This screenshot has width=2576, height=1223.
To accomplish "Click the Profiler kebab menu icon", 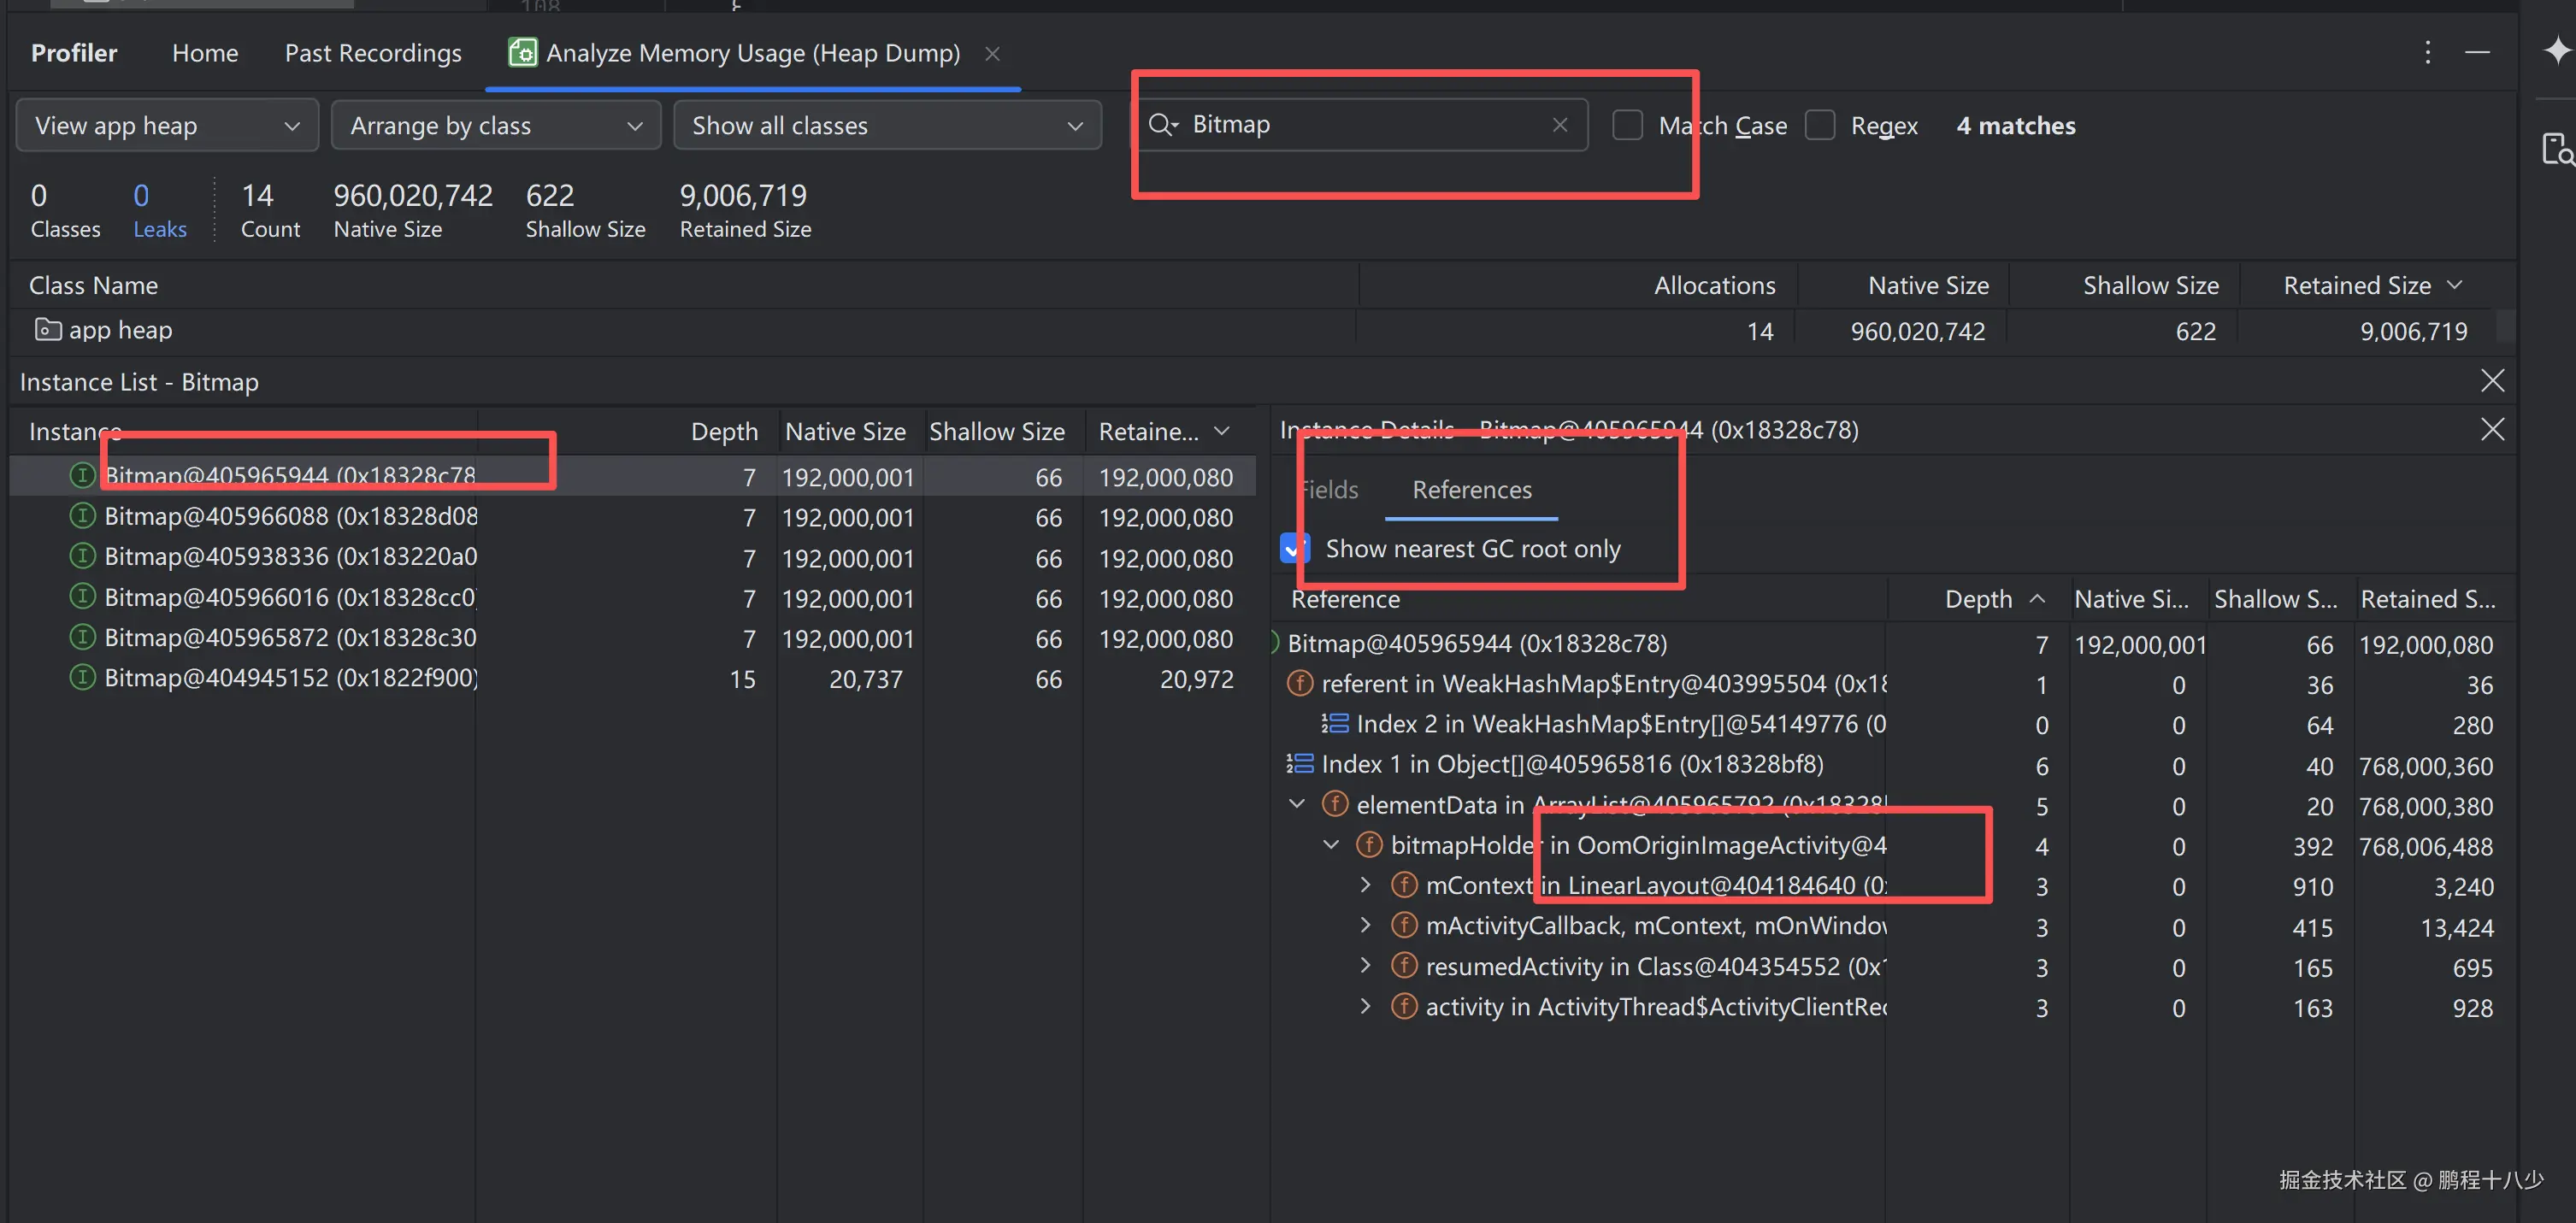I will [2427, 53].
